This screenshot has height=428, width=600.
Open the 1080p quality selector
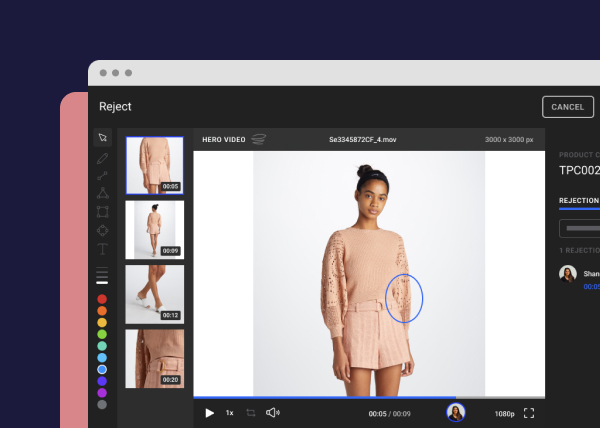504,414
